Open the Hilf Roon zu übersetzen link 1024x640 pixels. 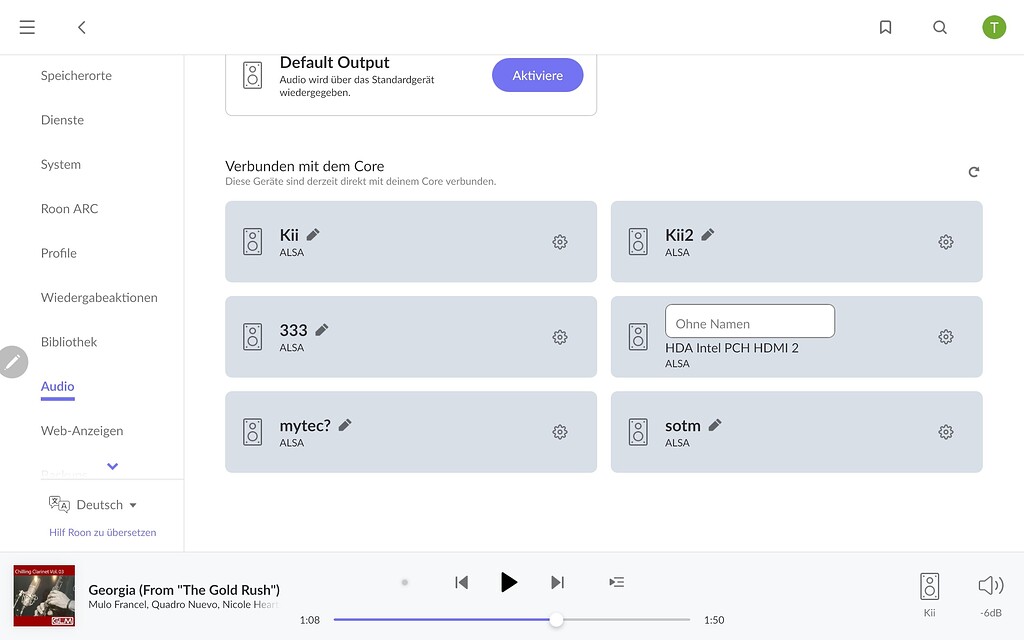pos(102,532)
